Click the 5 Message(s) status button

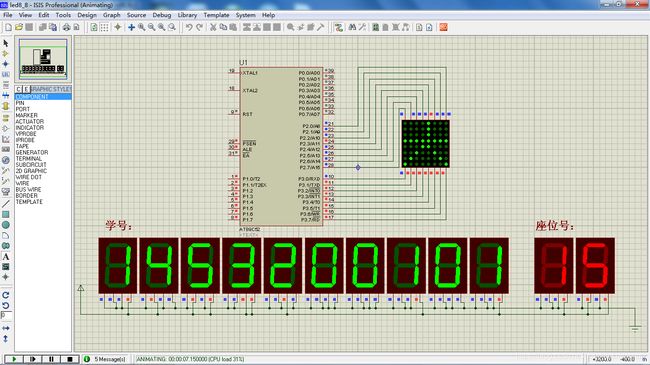click(106, 359)
